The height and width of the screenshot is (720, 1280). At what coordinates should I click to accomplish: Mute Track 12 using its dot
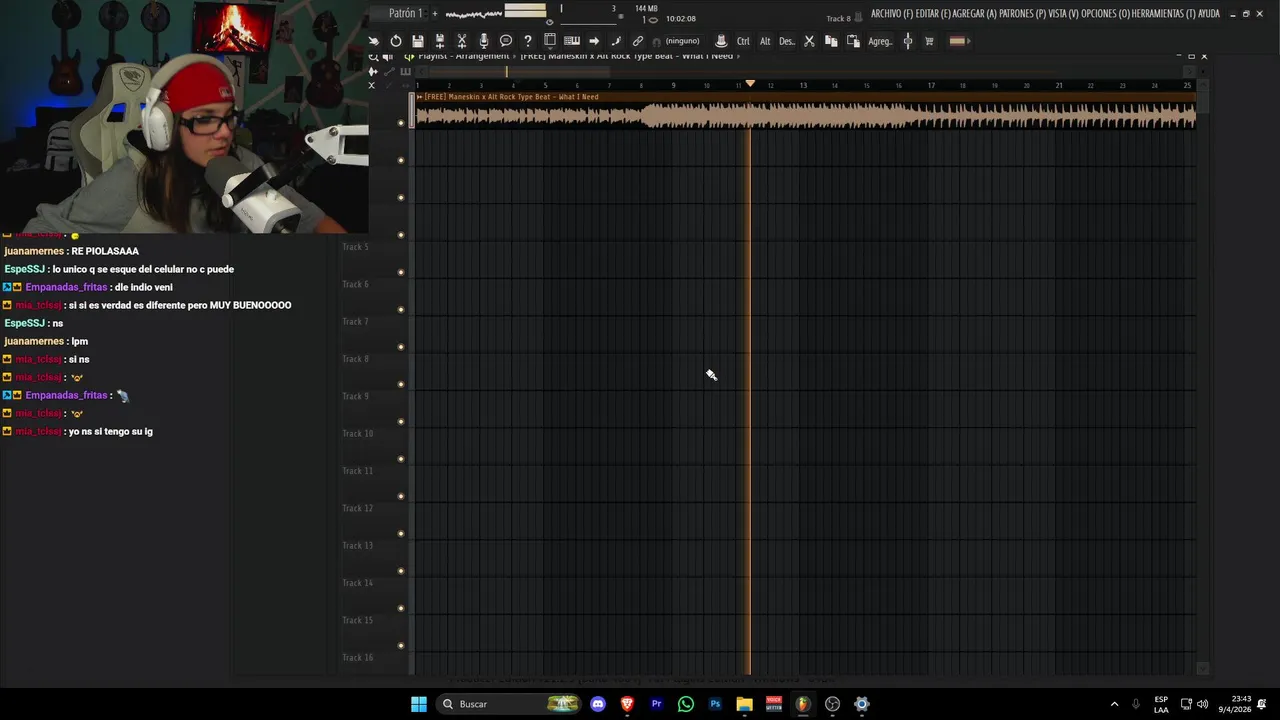[401, 534]
